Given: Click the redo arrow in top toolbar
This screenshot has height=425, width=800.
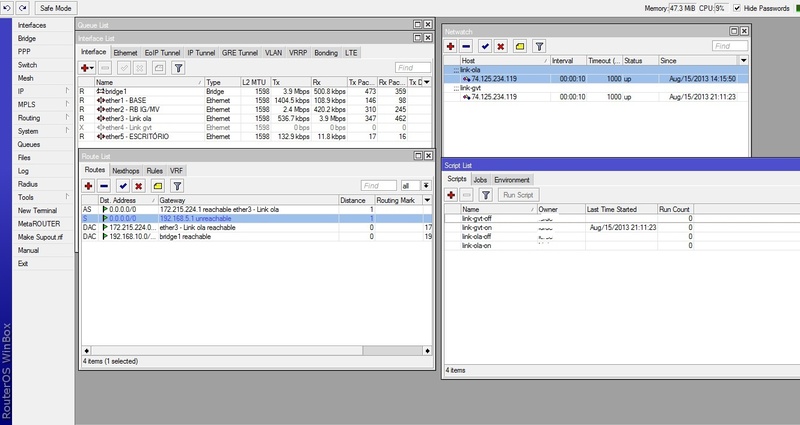Looking at the screenshot, I should (x=23, y=7).
